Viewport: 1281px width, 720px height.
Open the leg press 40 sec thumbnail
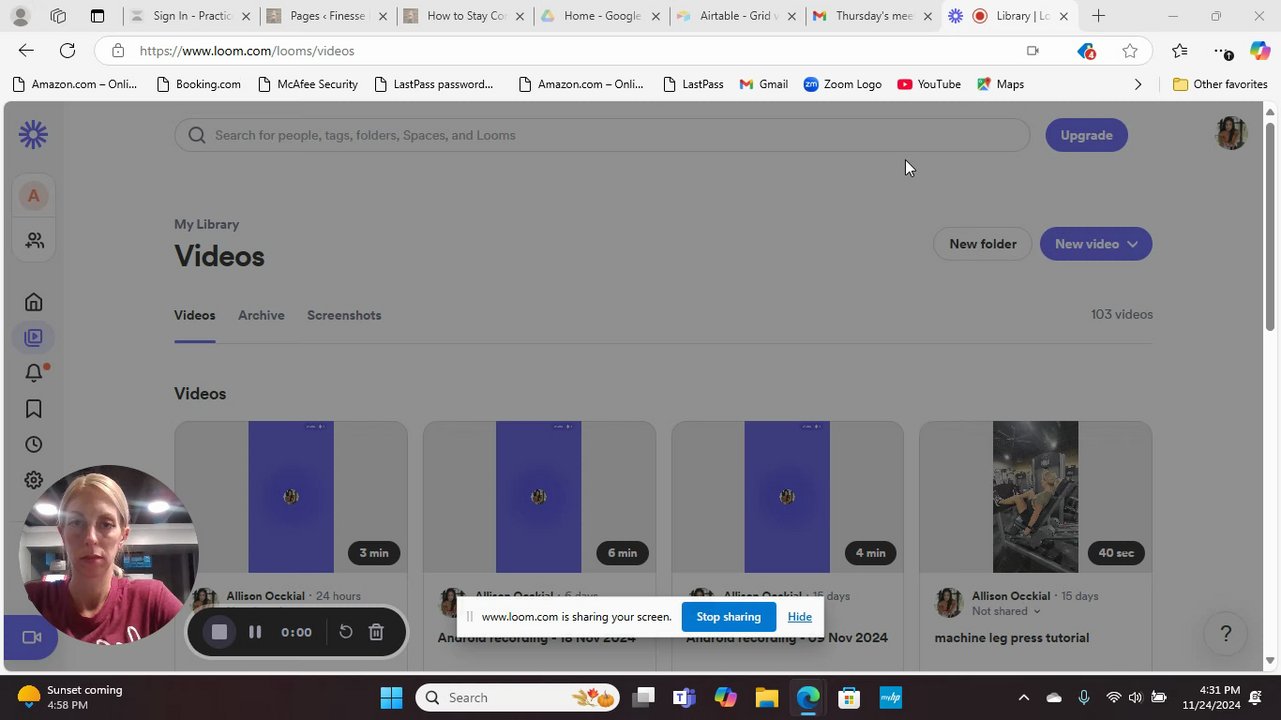coord(1035,497)
